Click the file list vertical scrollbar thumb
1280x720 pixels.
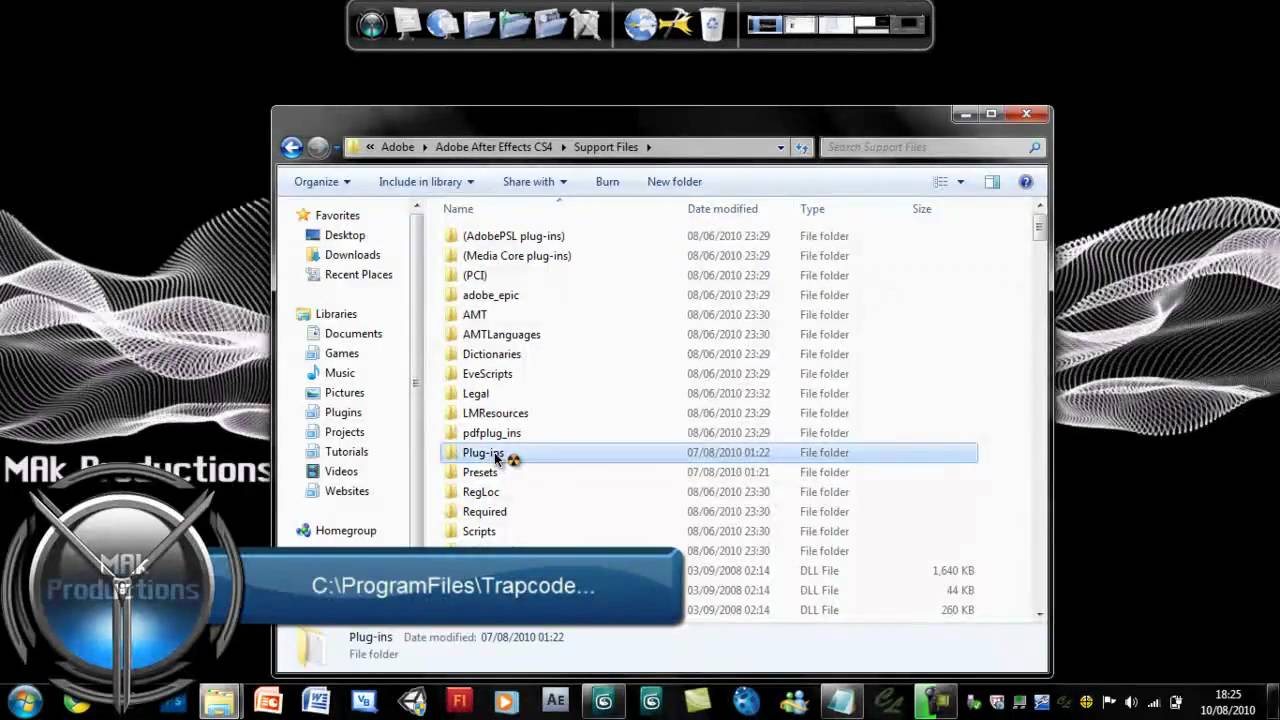point(1040,226)
